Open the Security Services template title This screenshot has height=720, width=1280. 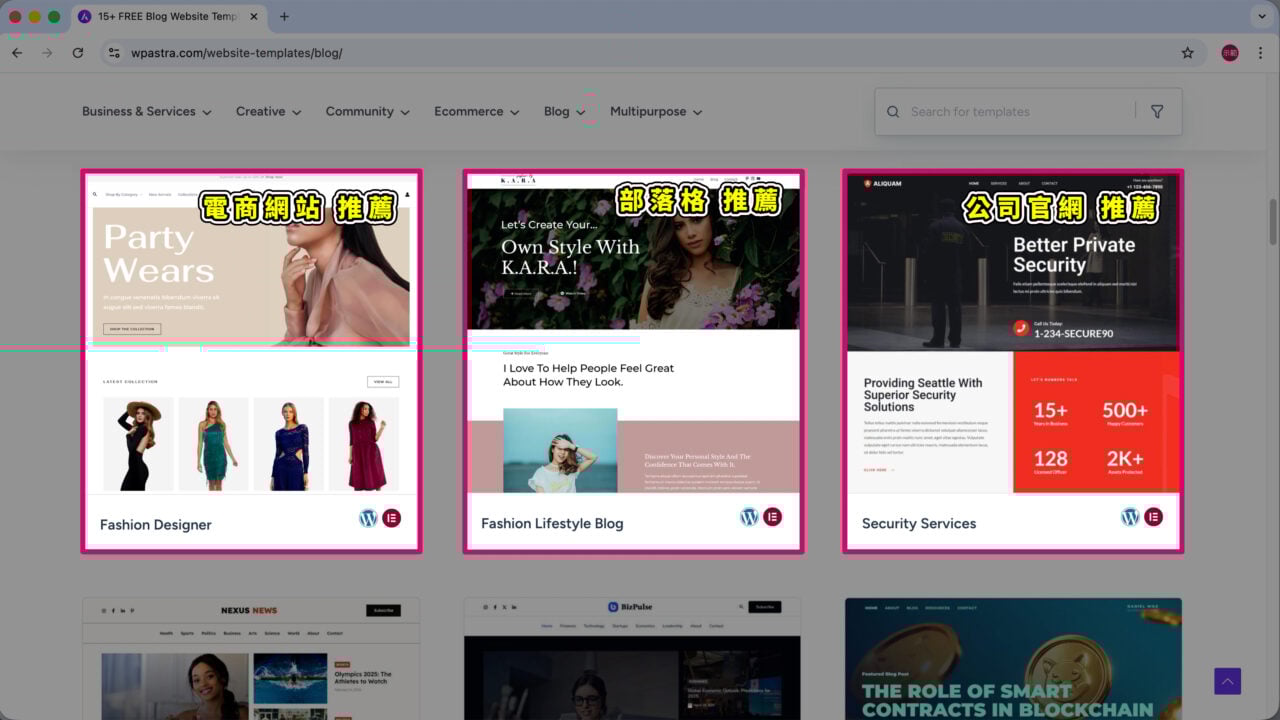pyautogui.click(x=918, y=524)
